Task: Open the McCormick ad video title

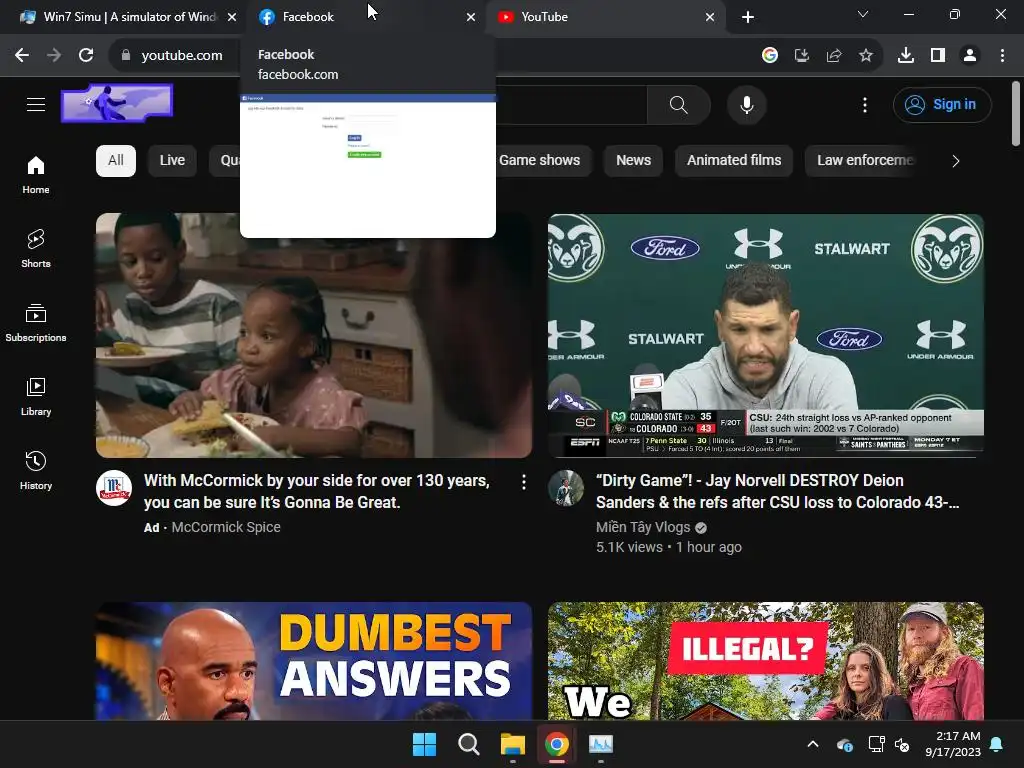Action: click(317, 491)
